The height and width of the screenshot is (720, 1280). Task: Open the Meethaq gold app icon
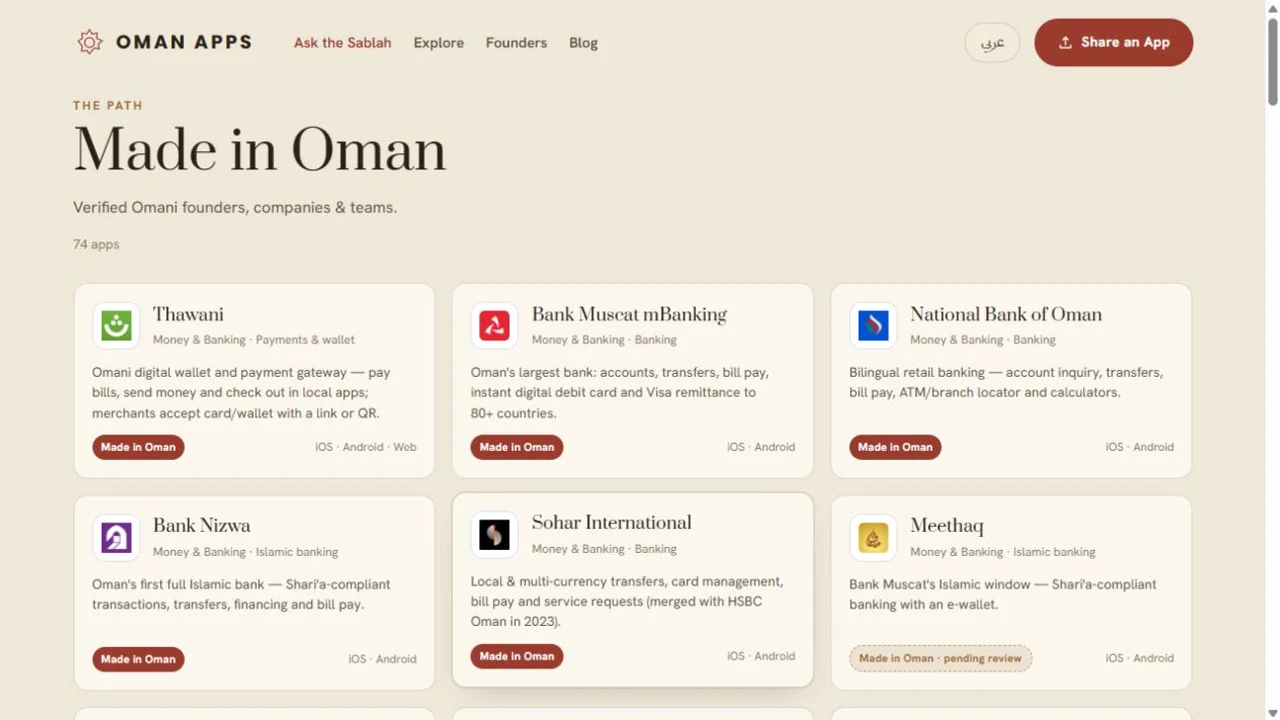[x=873, y=538]
